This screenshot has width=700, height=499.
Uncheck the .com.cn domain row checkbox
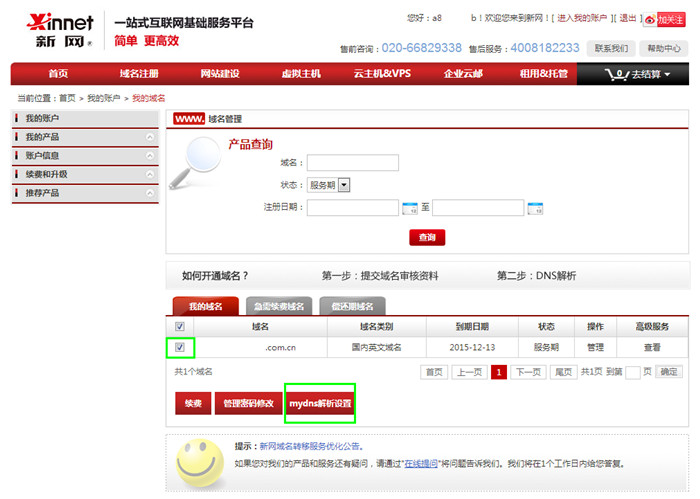180,347
